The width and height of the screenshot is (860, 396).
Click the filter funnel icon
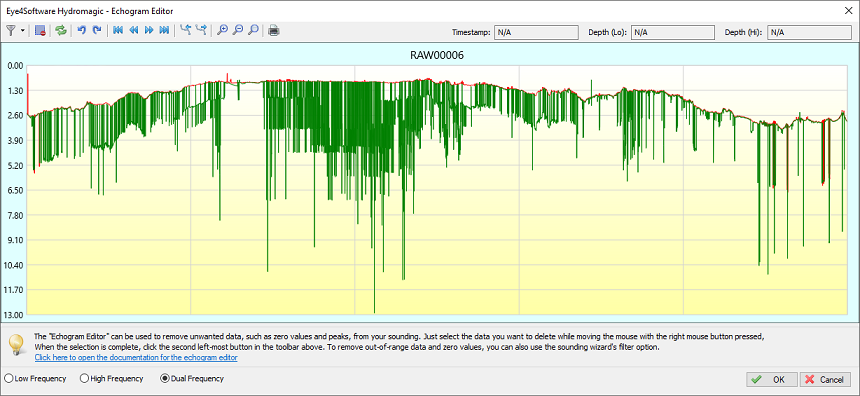[10, 31]
